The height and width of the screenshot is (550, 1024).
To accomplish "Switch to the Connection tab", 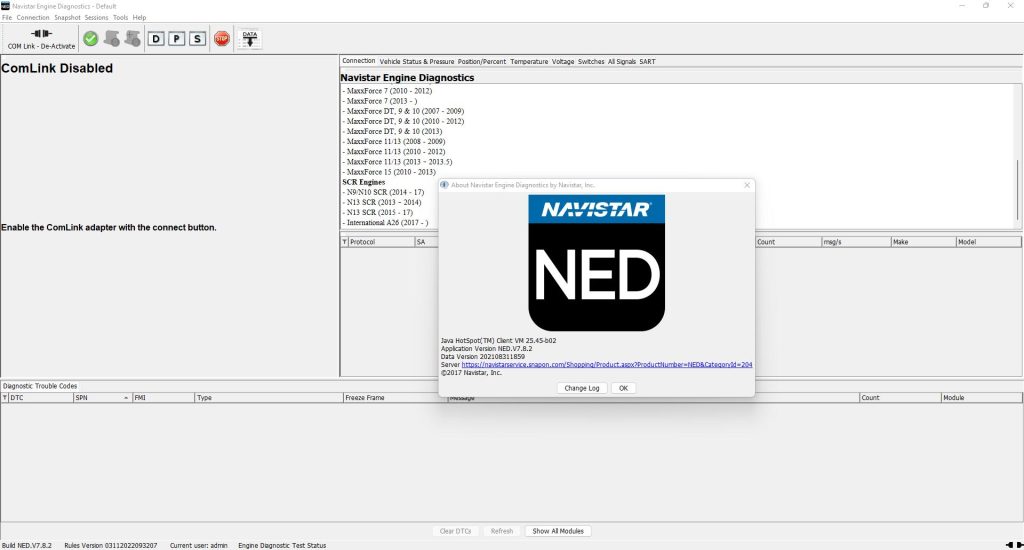I will tap(359, 61).
